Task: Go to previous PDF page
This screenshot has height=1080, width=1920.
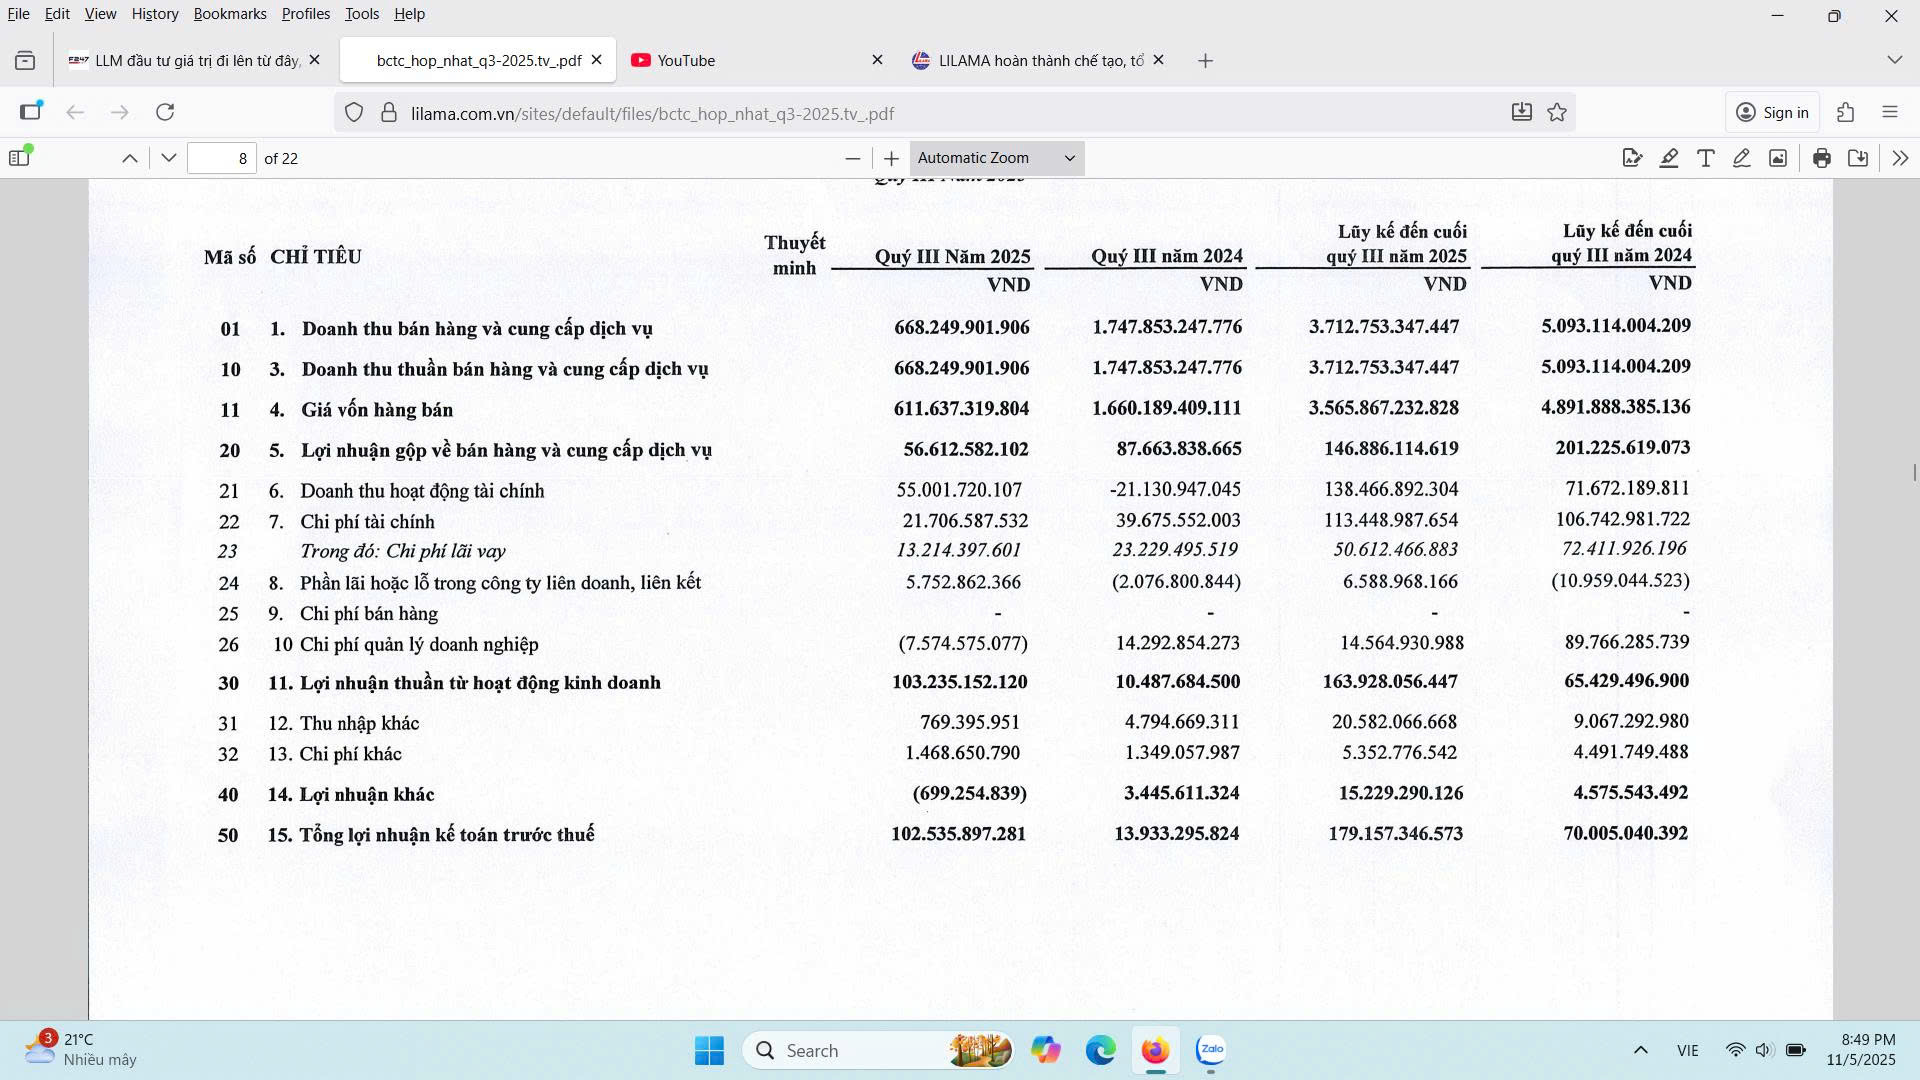Action: 130,158
